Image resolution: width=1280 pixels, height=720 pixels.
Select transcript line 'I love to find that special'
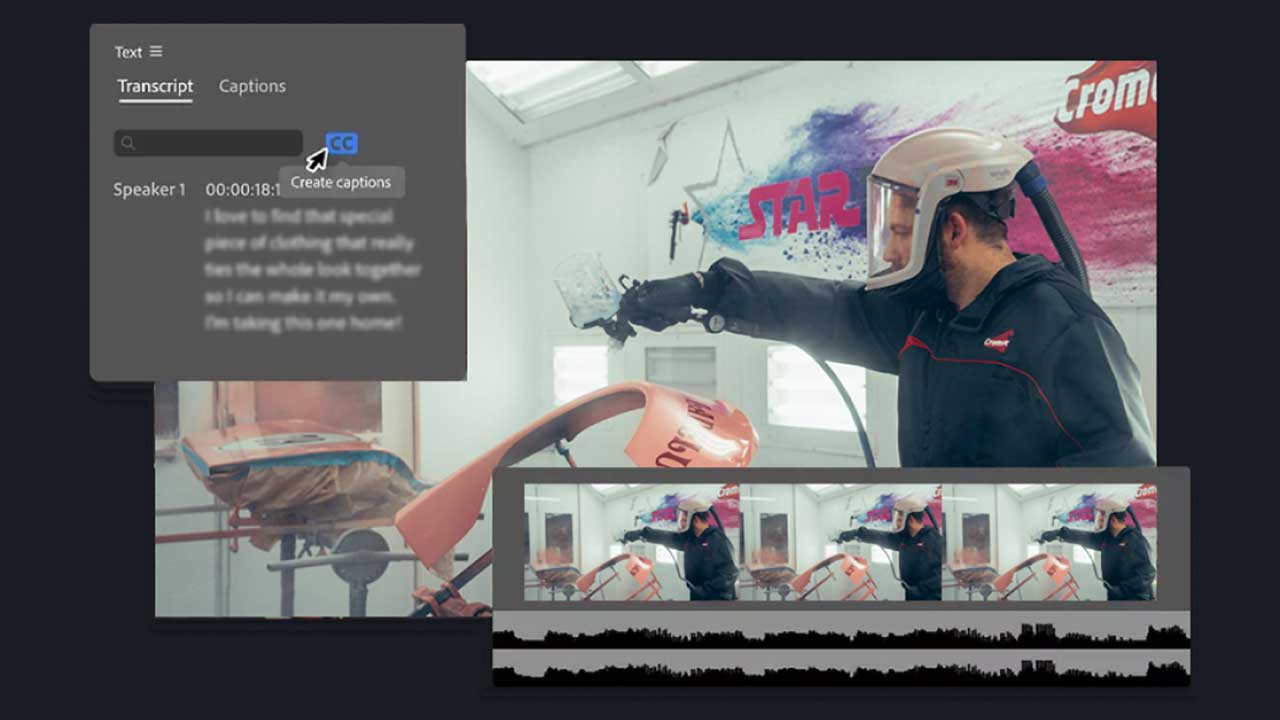click(x=299, y=216)
